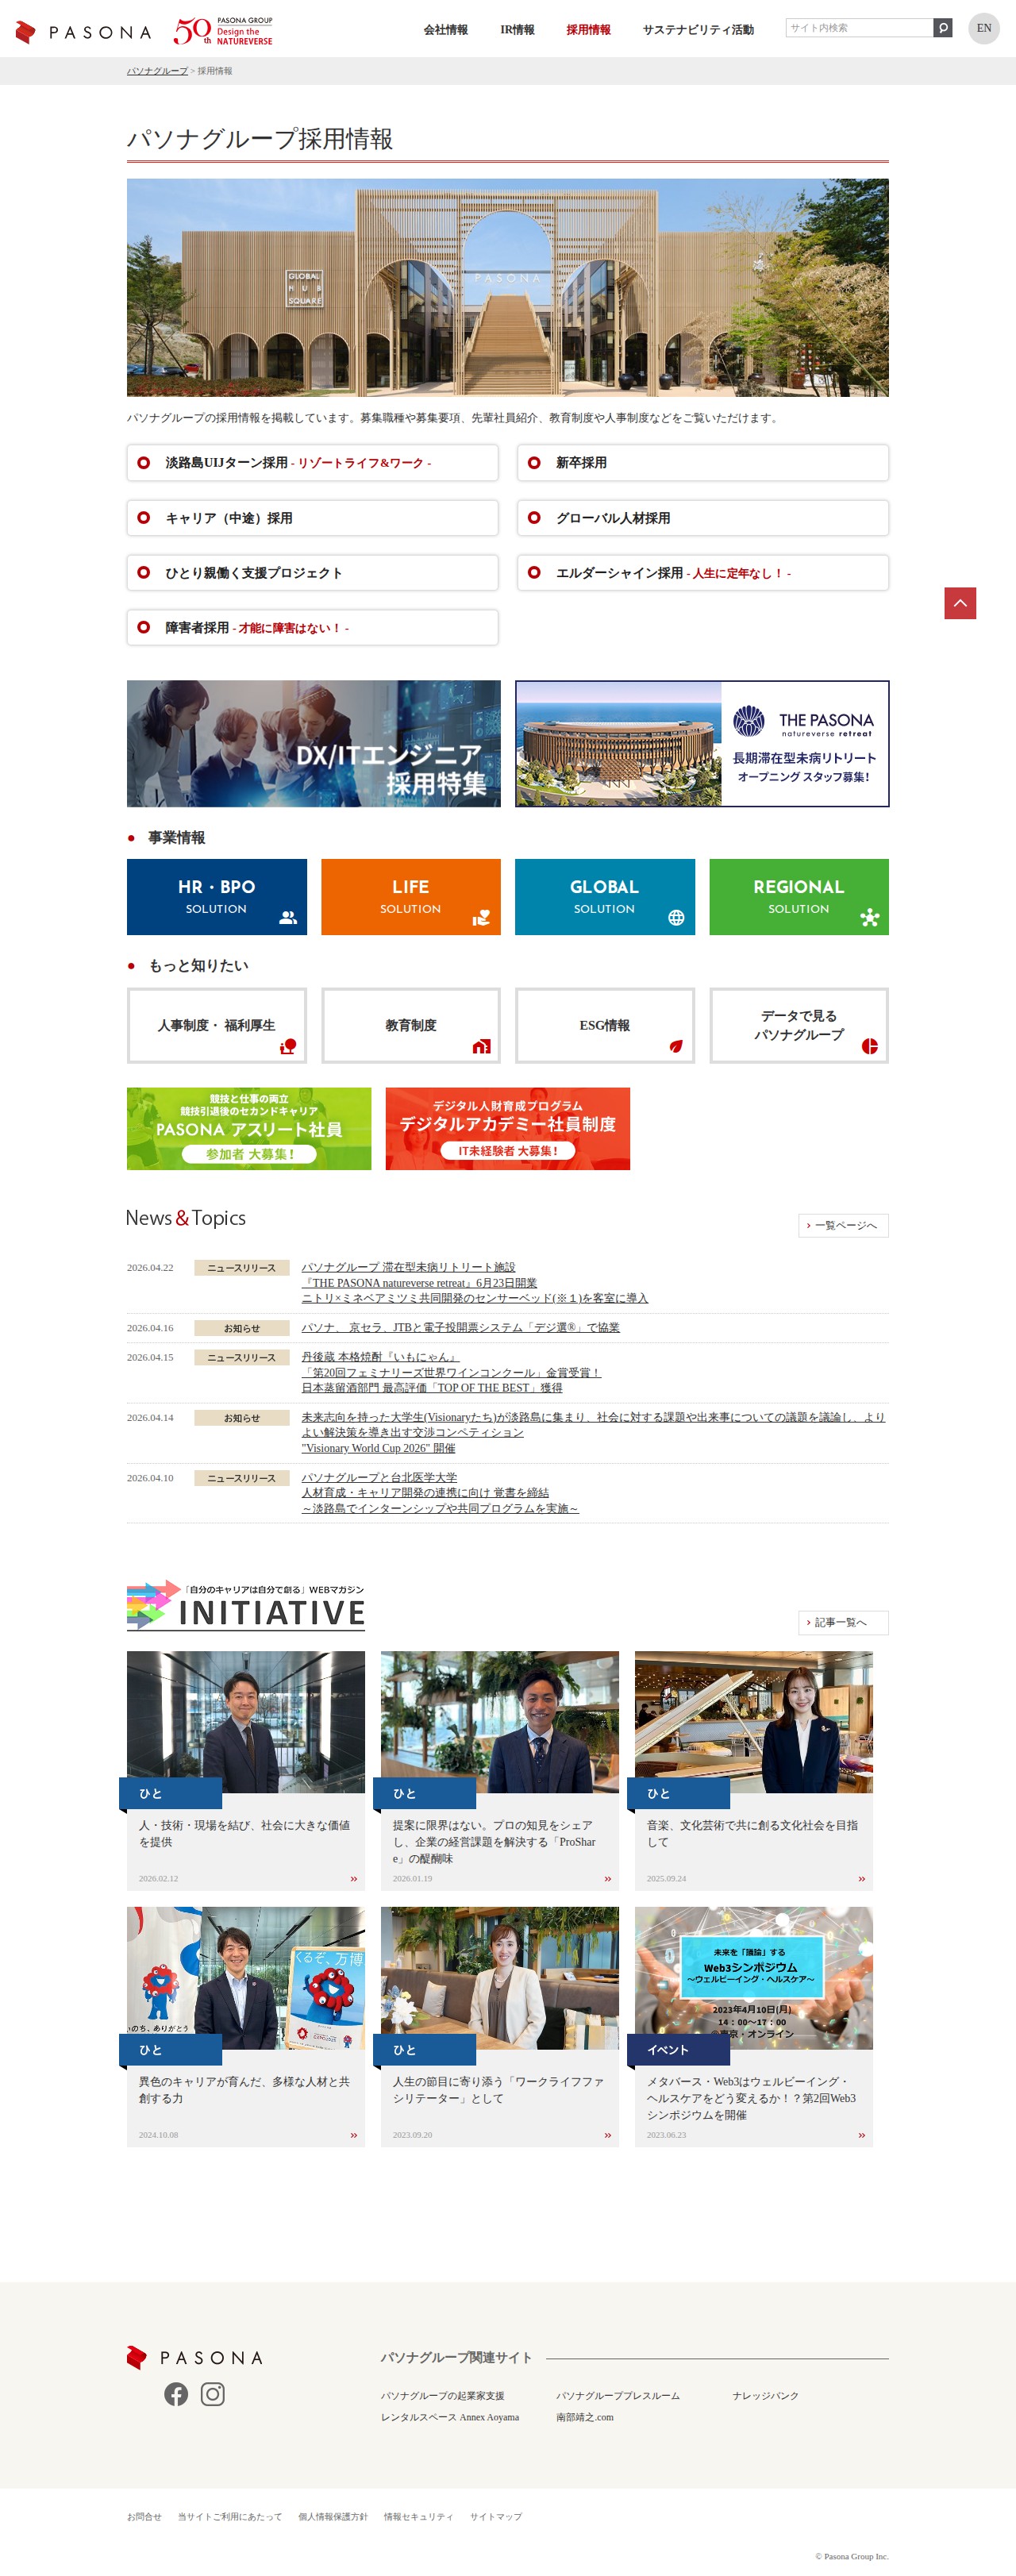Open the 新卒採用 link
This screenshot has width=1016, height=2576.
point(702,463)
